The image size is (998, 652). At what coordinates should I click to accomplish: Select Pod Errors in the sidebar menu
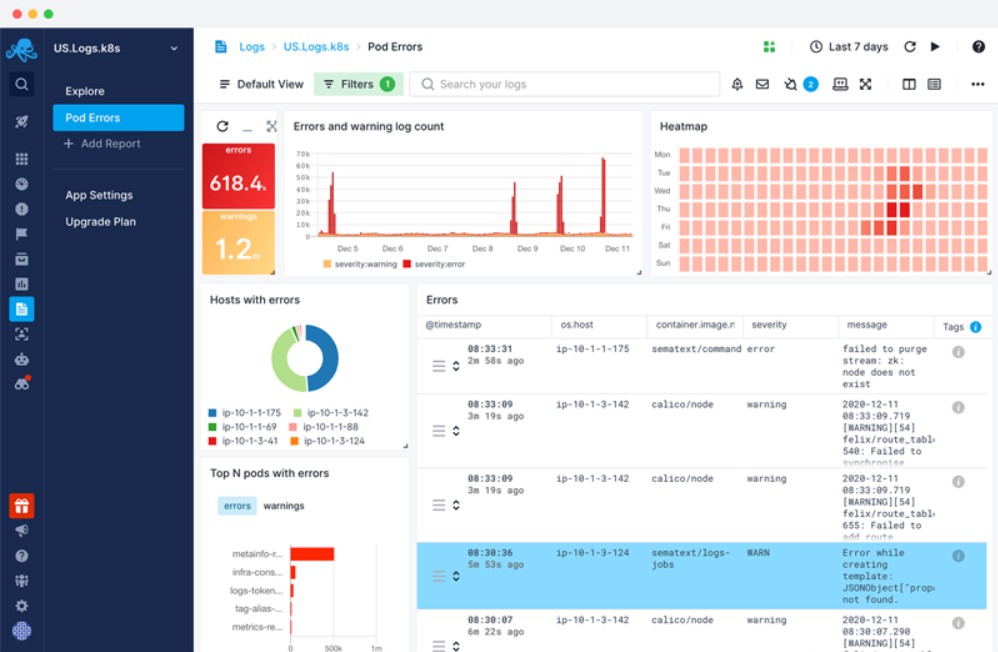coord(95,117)
